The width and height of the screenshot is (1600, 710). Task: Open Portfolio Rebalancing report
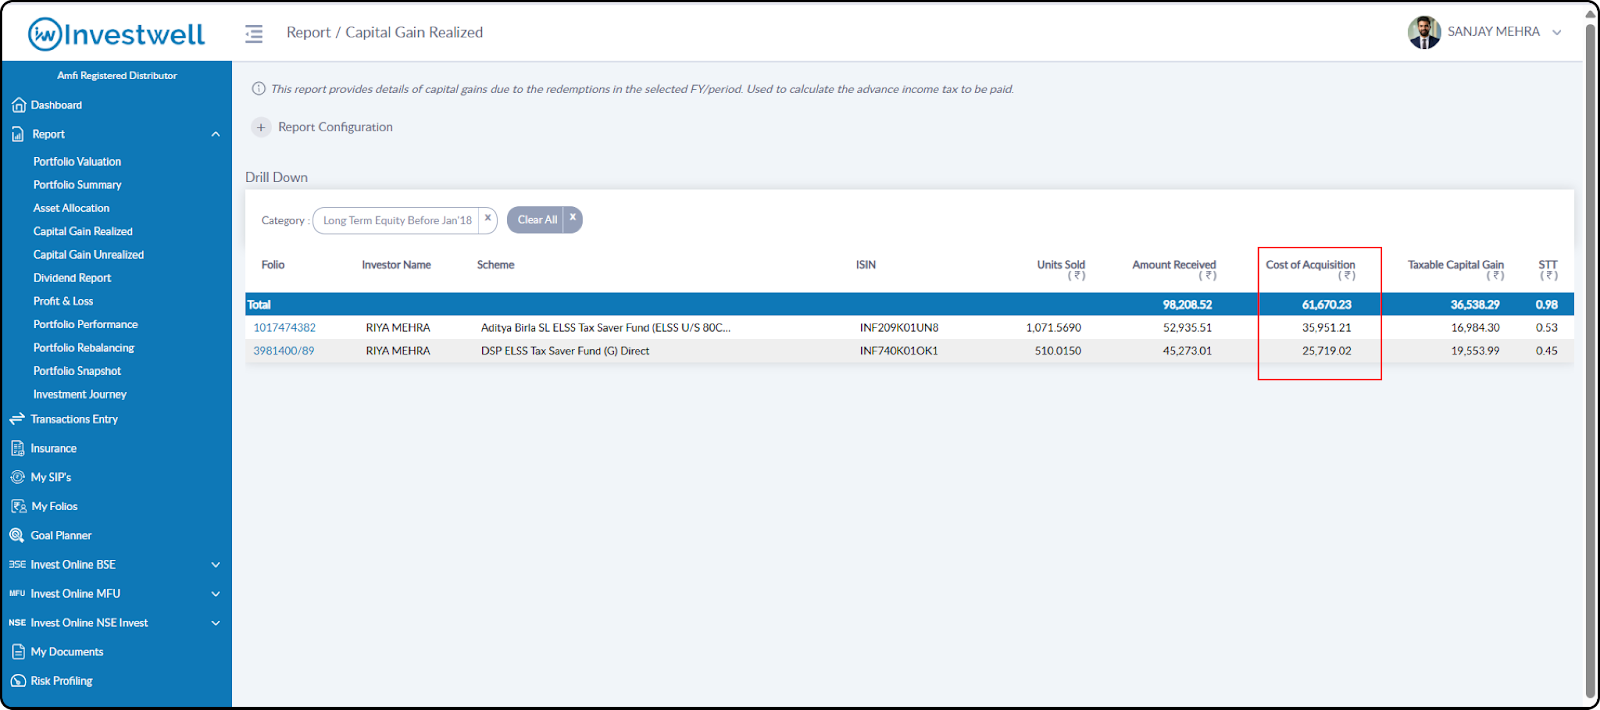coord(83,348)
